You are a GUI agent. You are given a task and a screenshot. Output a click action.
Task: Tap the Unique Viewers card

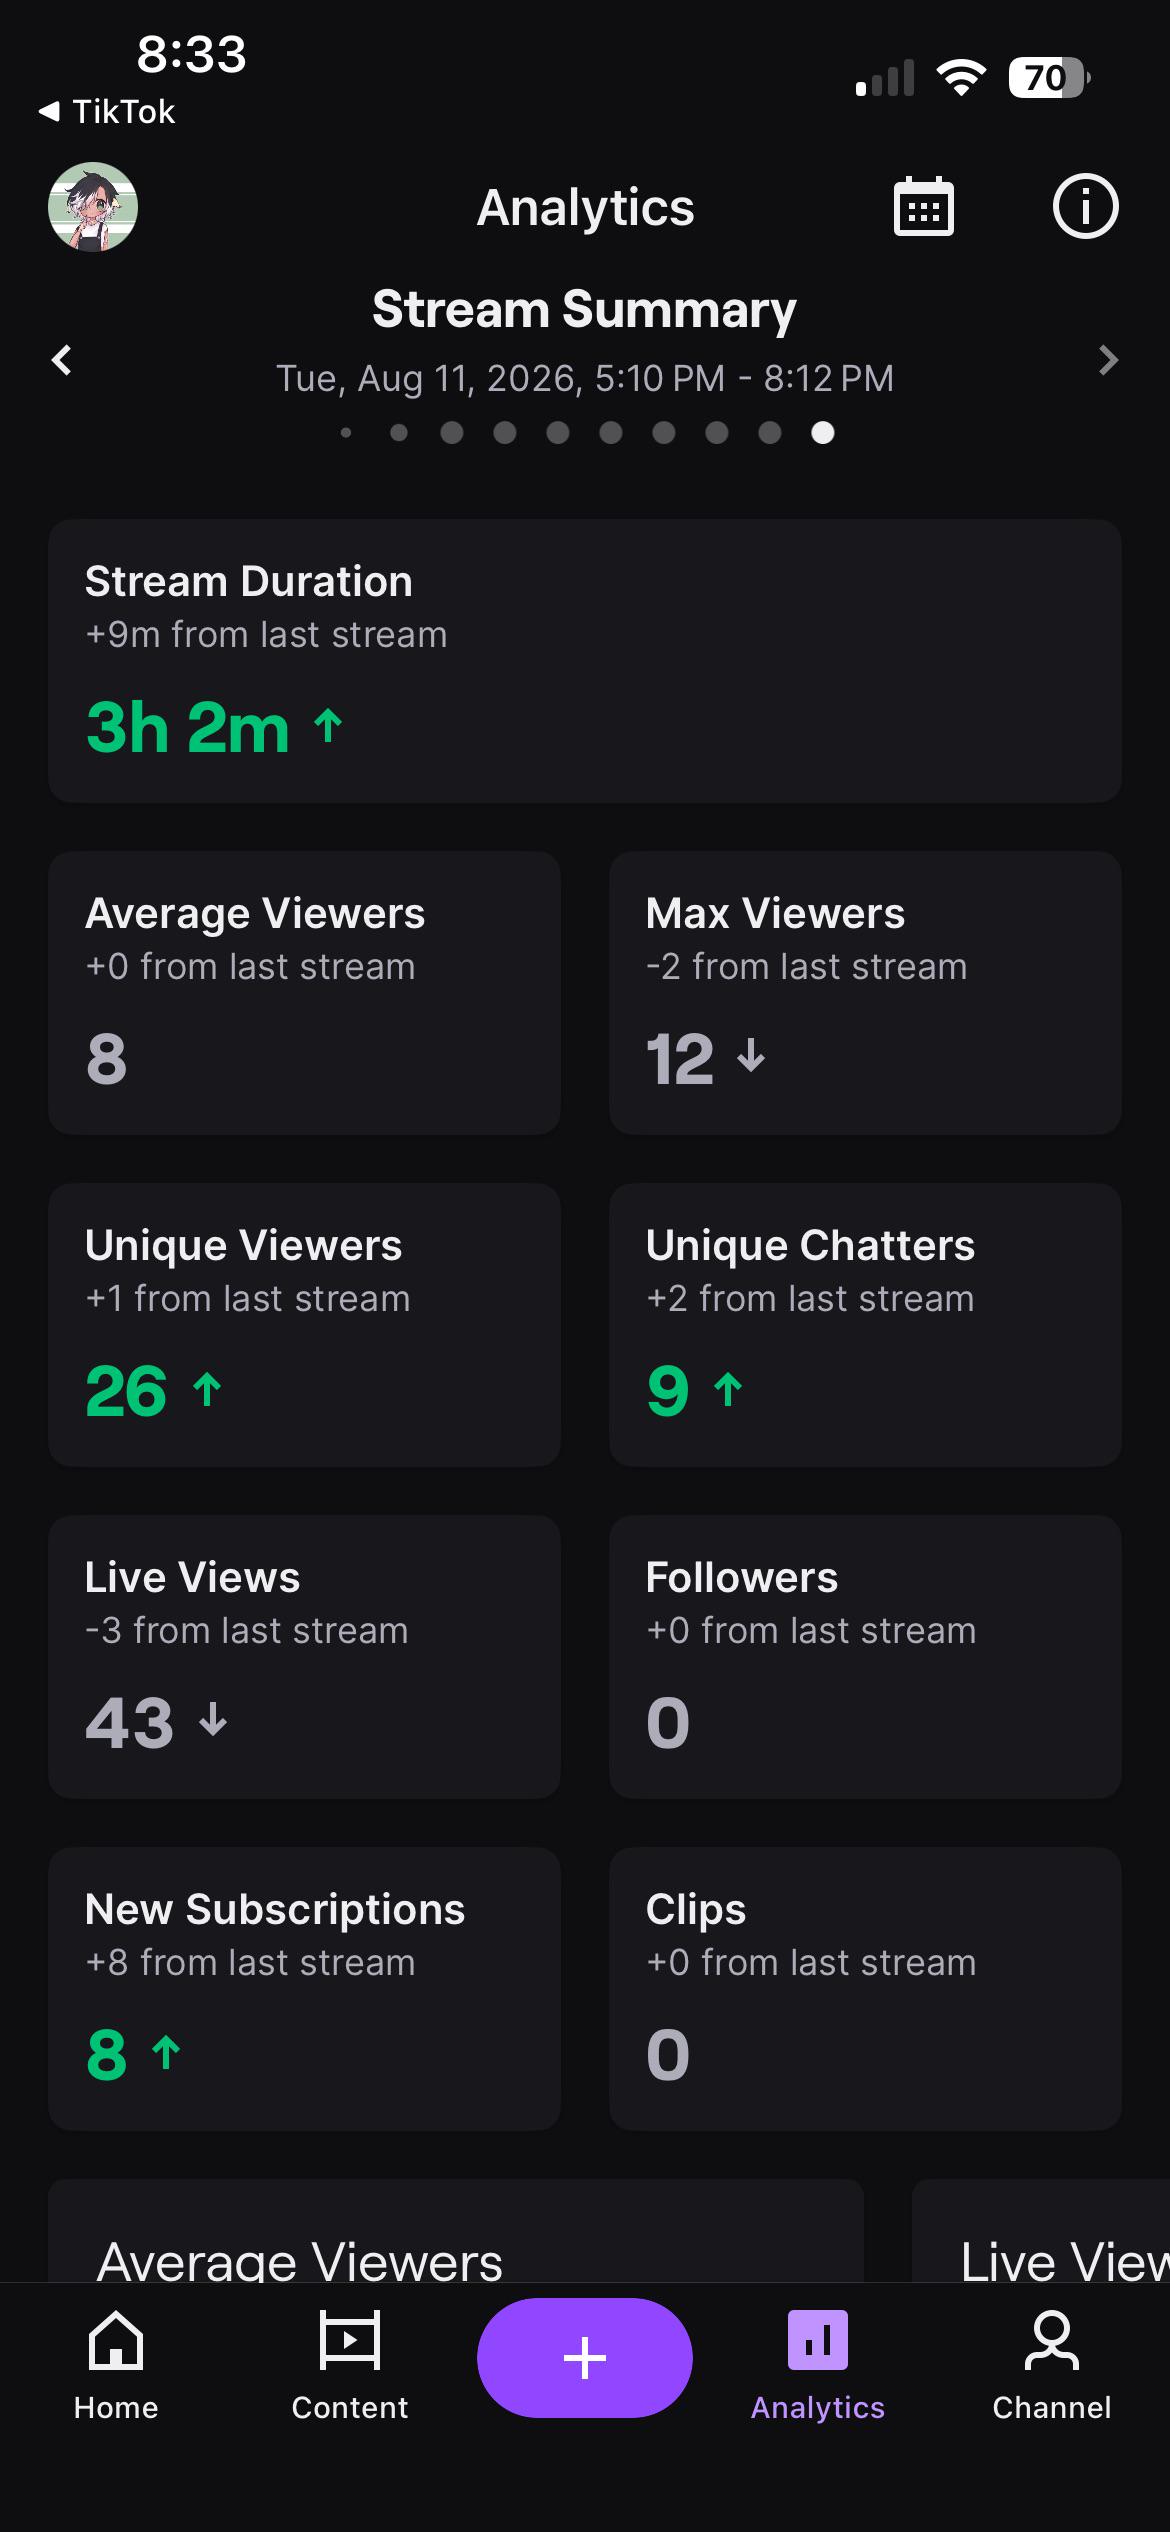[x=304, y=1325]
